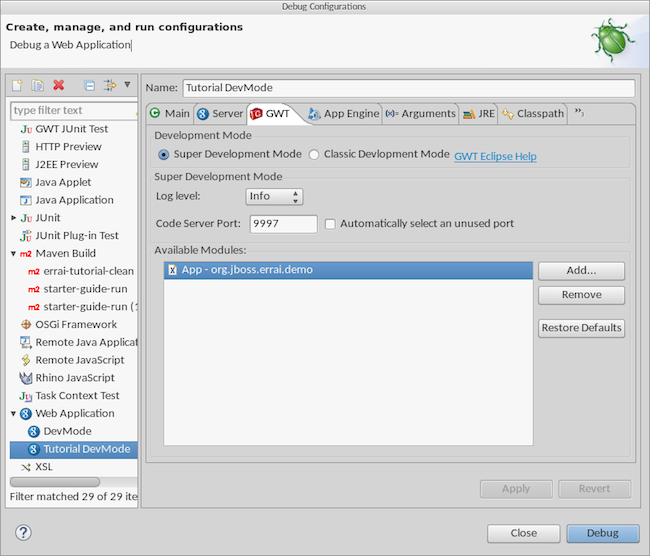Enable Automatically select an unused port
The height and width of the screenshot is (556, 650).
[x=330, y=224]
